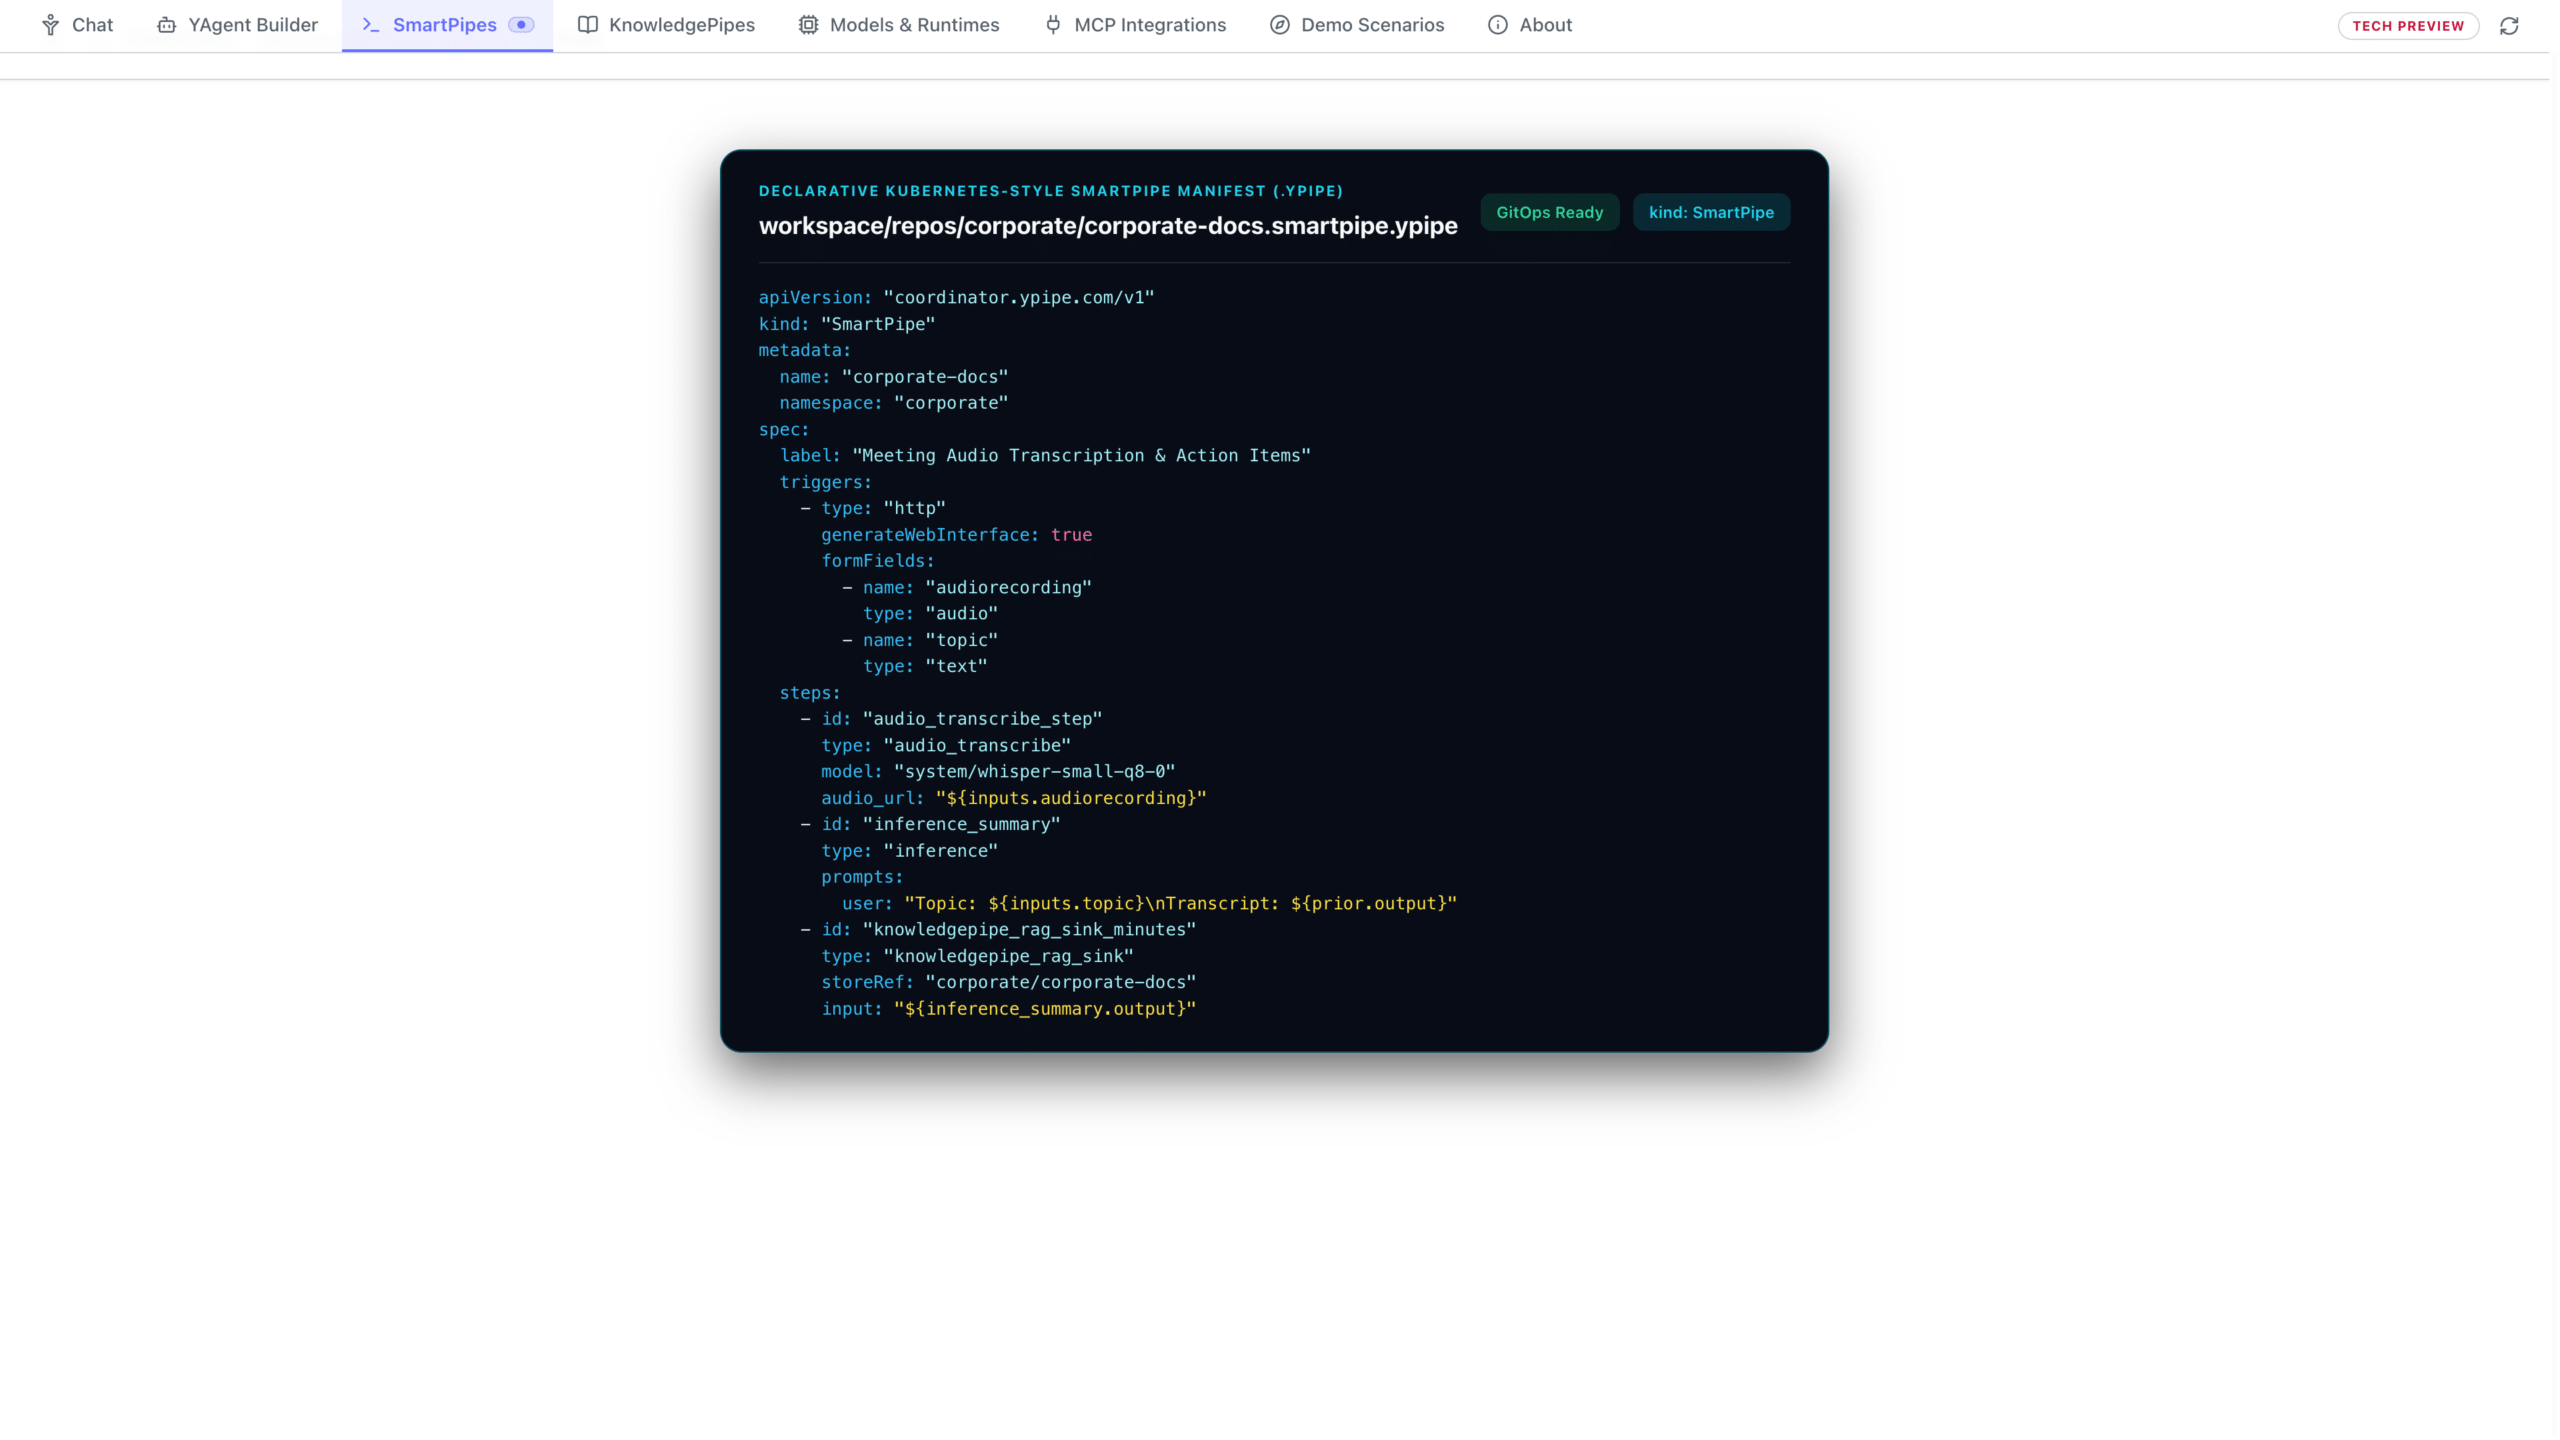Click the name topic form field line
Screen dimensions: 2560x1440
[920, 640]
